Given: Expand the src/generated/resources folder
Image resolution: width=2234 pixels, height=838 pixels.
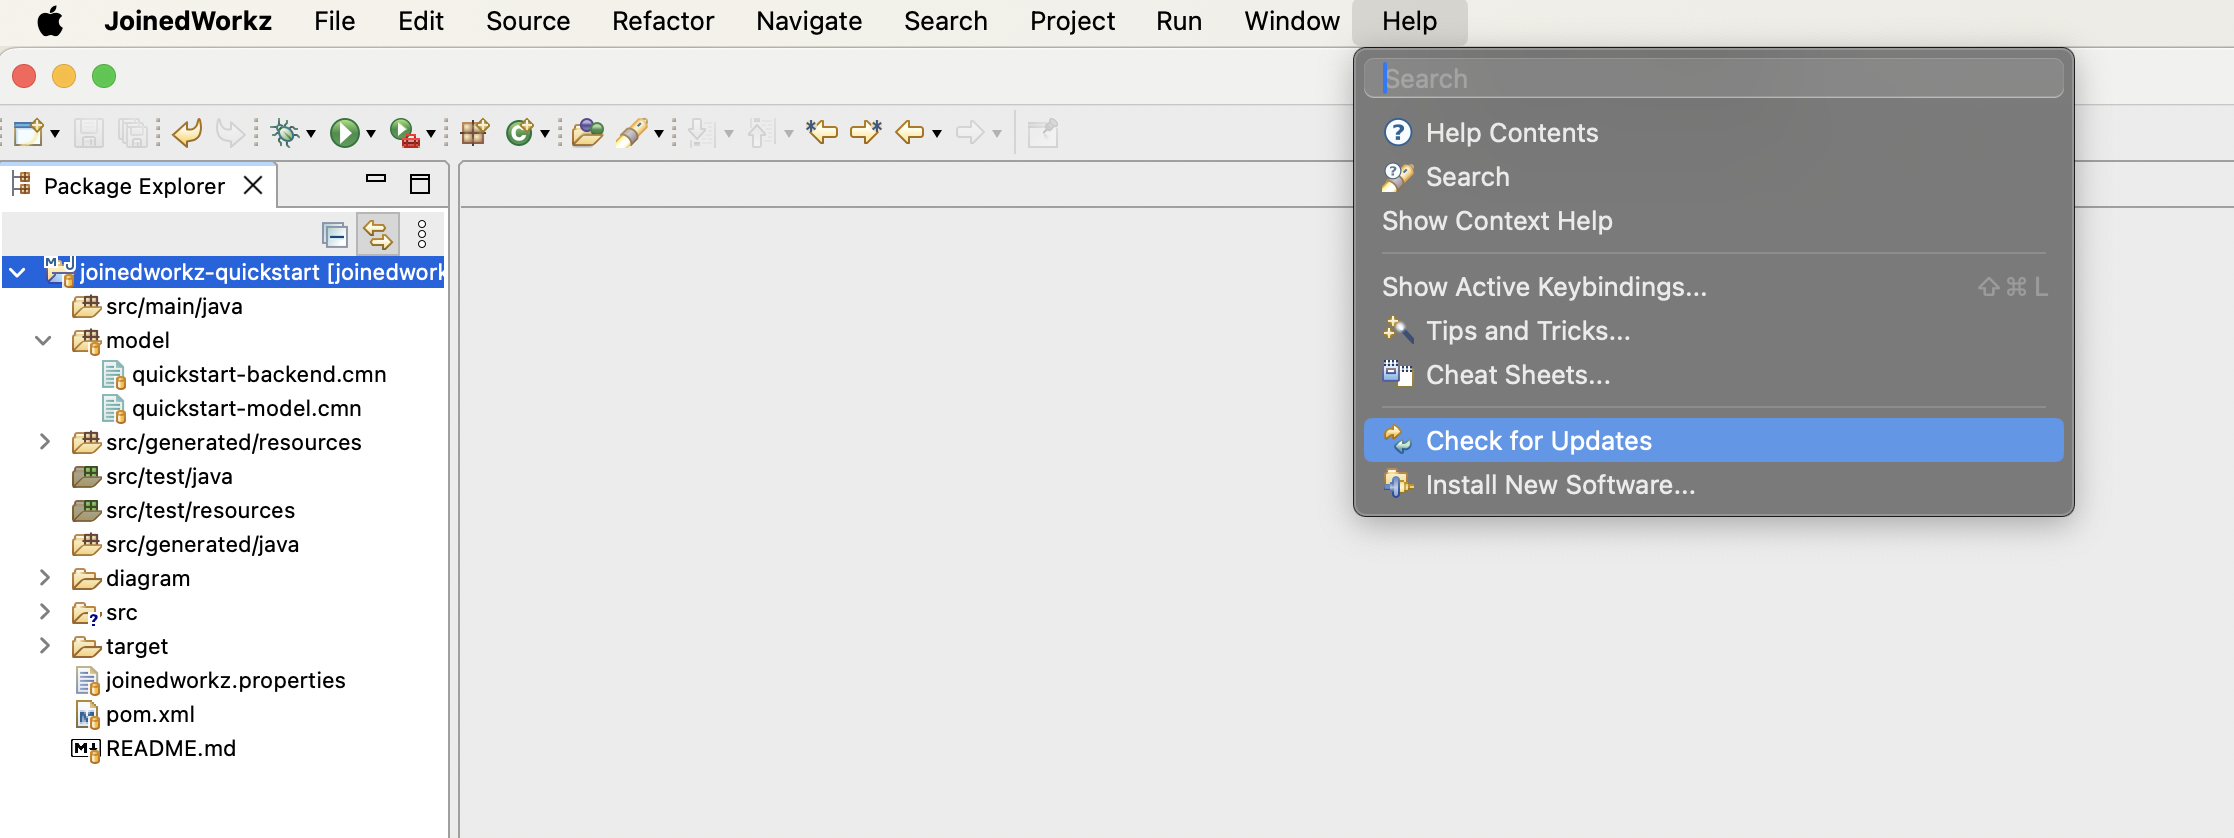Looking at the screenshot, I should 44,442.
